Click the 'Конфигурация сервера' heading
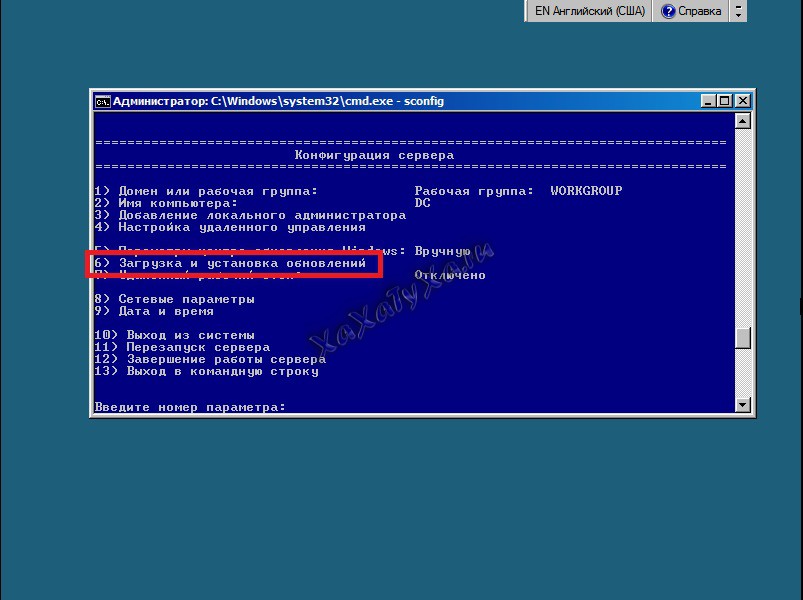The image size is (803, 600). click(x=374, y=155)
